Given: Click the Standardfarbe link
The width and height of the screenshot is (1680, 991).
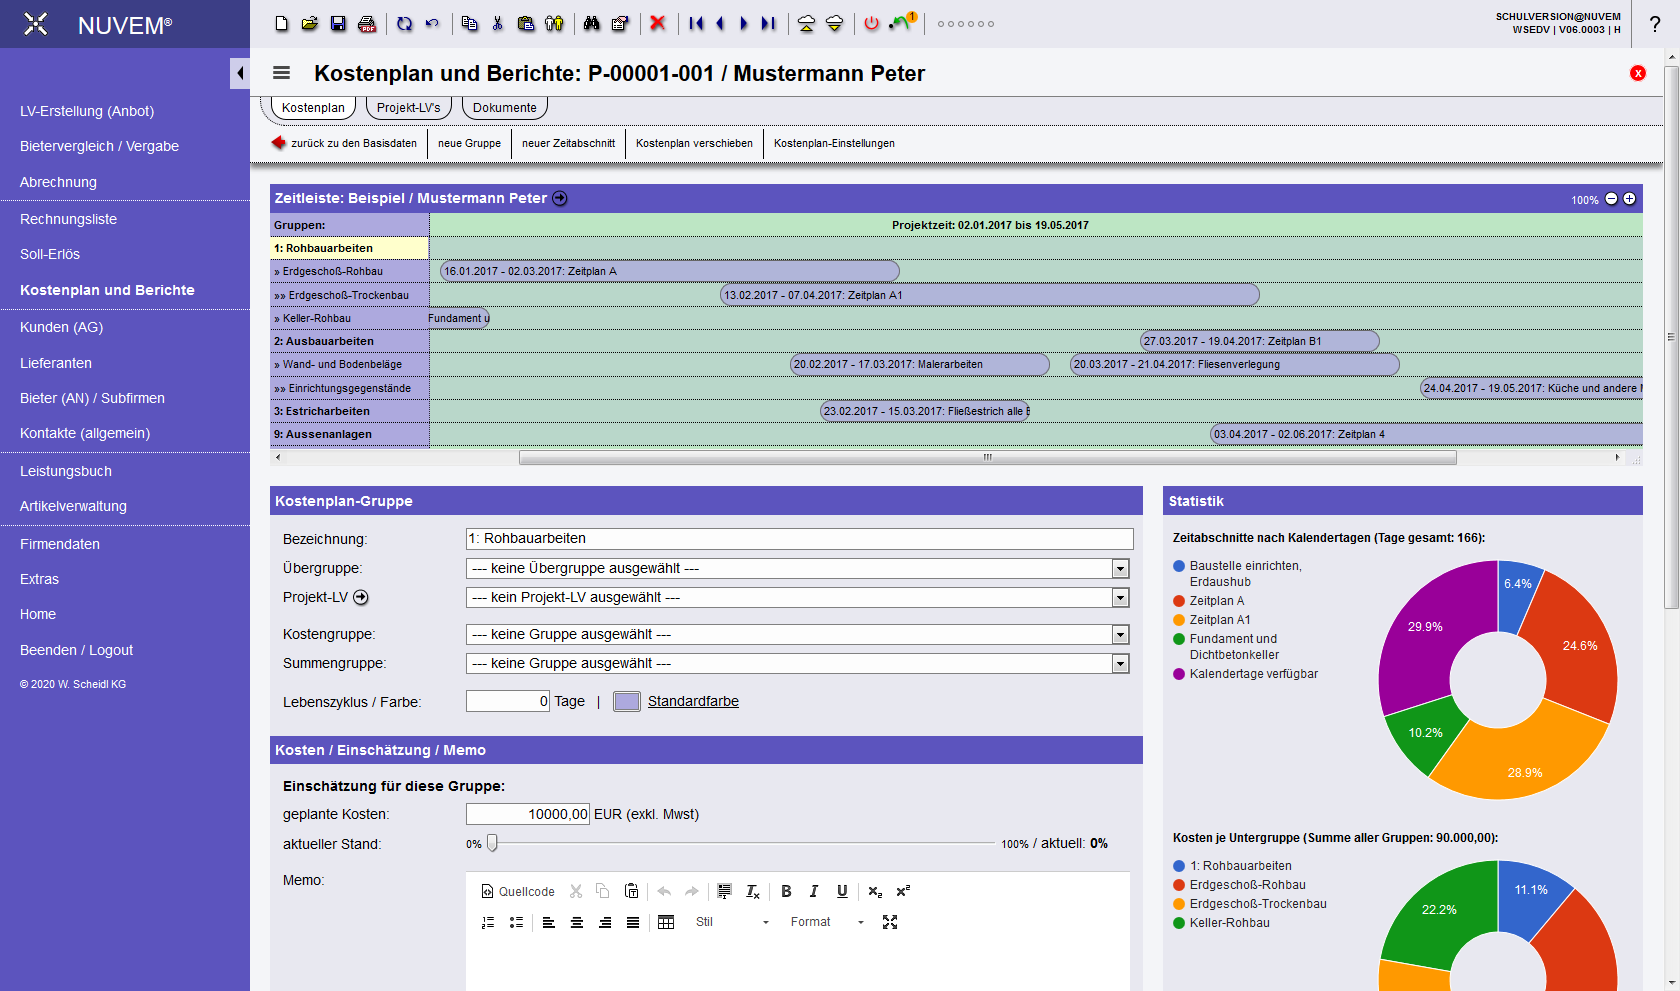Looking at the screenshot, I should (693, 701).
